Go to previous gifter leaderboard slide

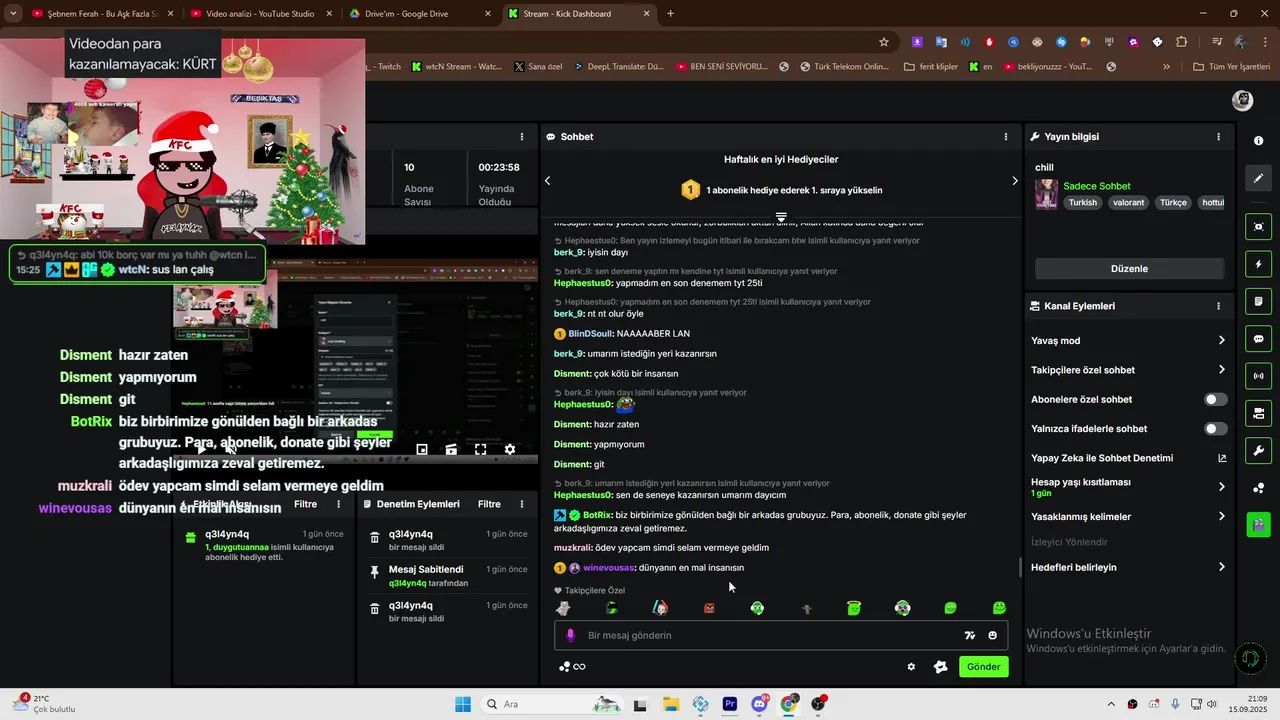[547, 181]
